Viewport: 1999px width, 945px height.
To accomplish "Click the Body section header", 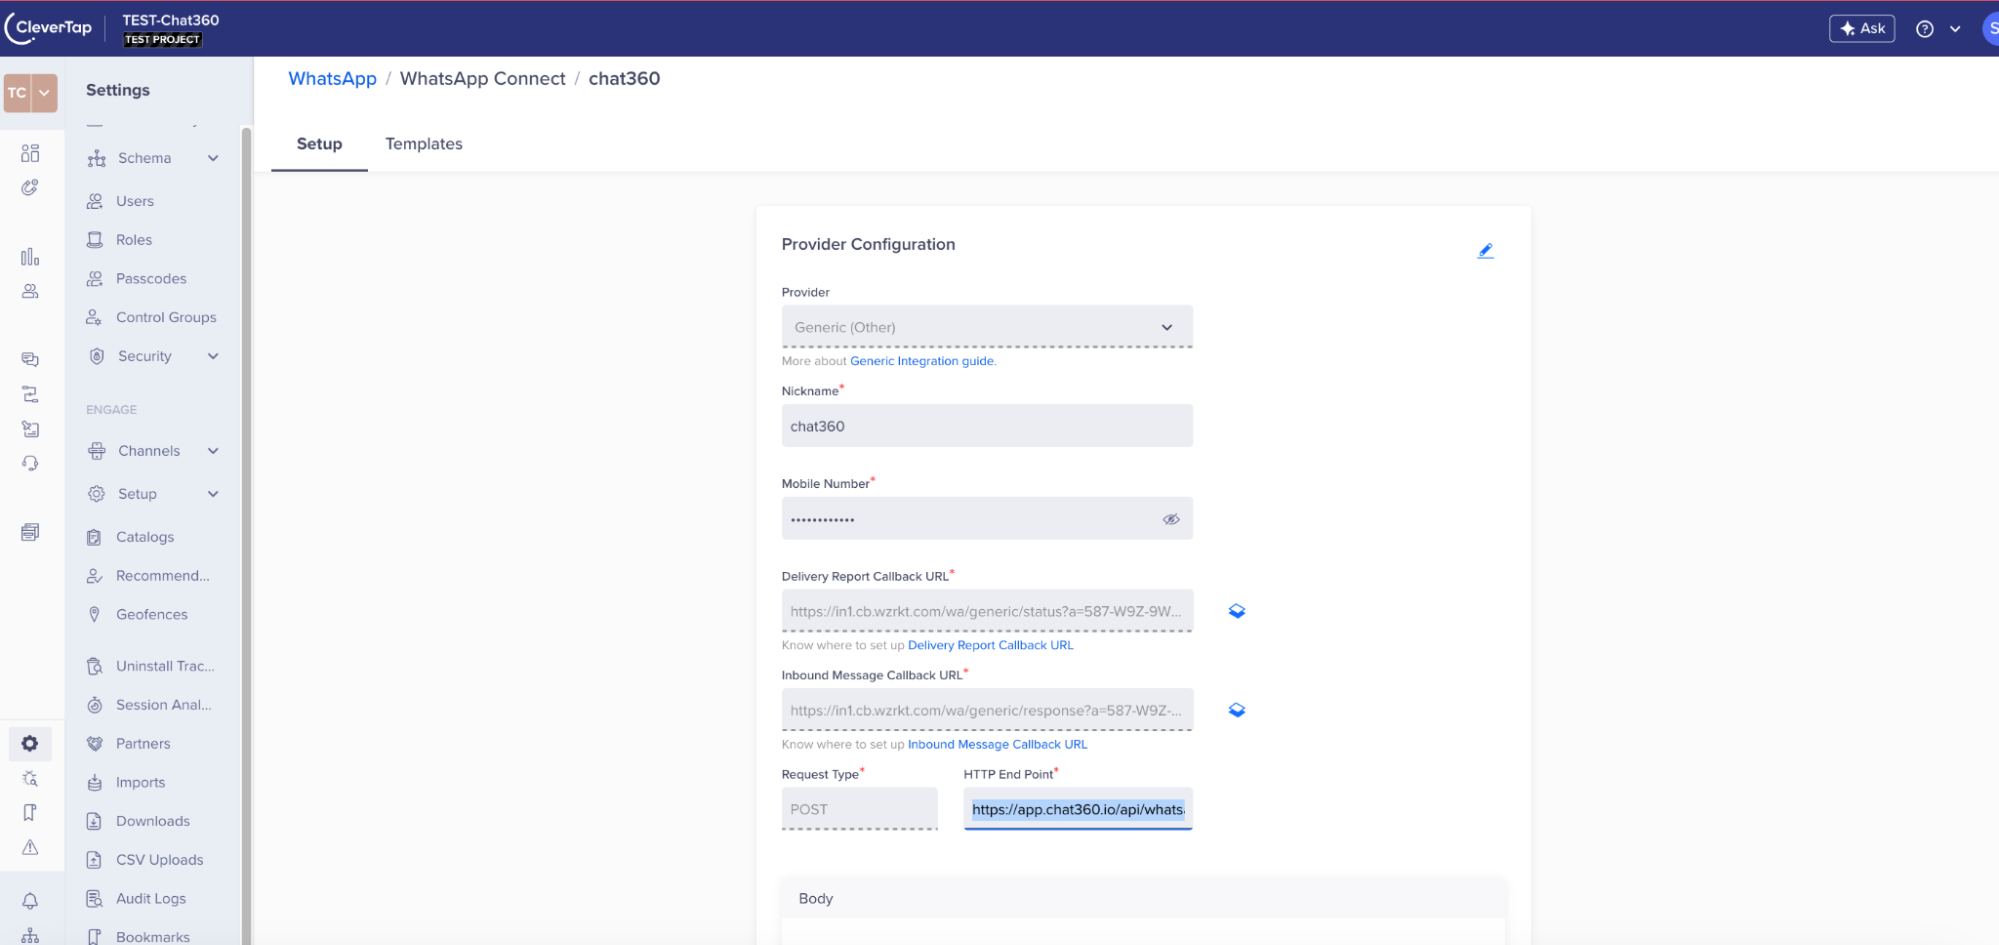I will click(x=1143, y=898).
